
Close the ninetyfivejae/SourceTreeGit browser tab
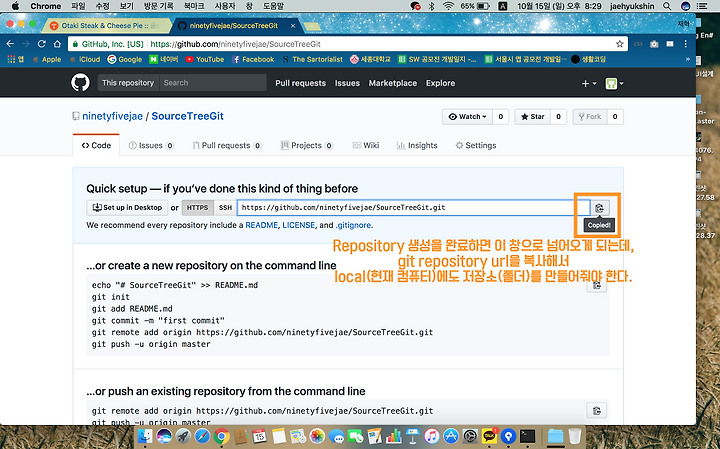click(293, 26)
